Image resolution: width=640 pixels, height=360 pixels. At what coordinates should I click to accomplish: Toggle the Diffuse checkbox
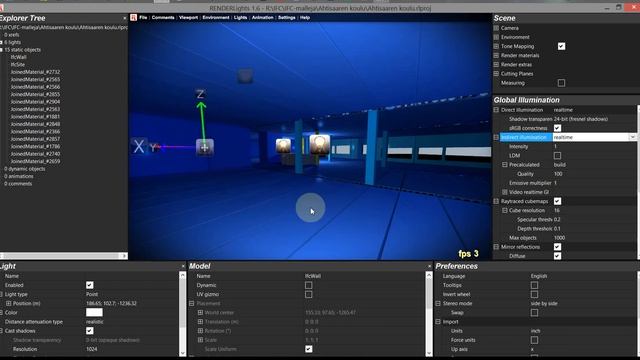point(557,256)
